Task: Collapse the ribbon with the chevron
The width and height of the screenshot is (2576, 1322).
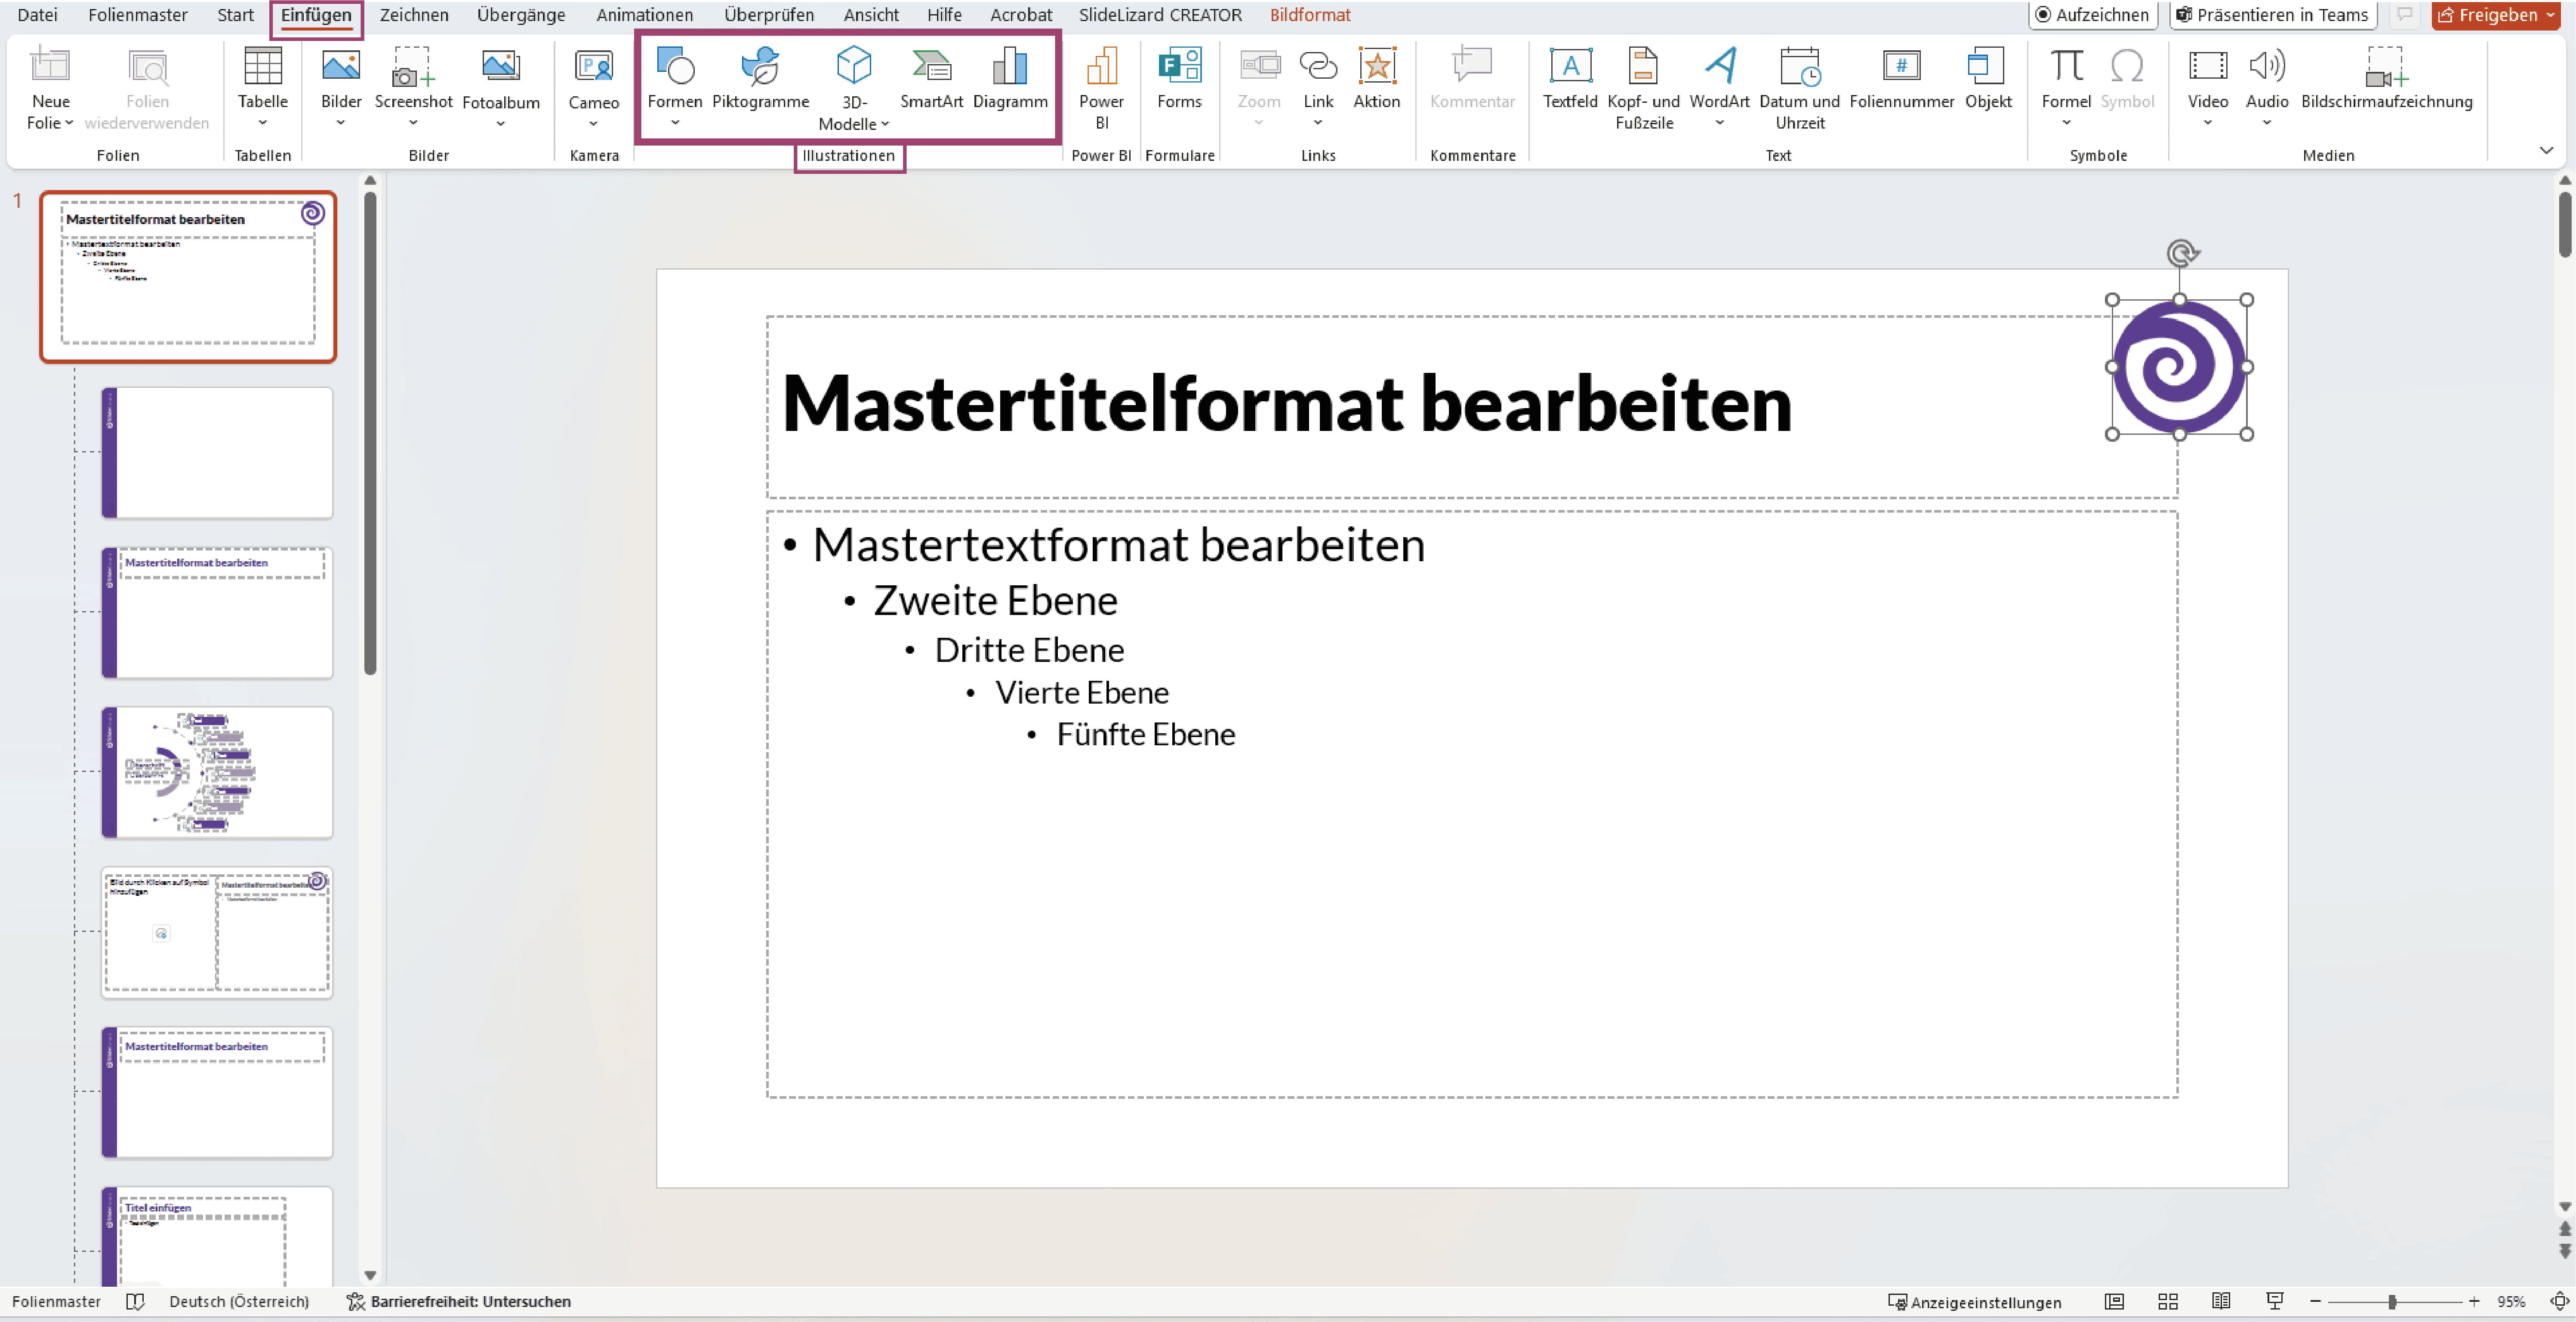Action: tap(2546, 151)
